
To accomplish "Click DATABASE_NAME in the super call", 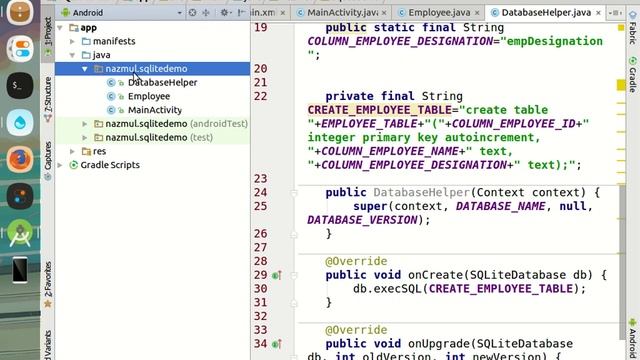I will pos(500,206).
